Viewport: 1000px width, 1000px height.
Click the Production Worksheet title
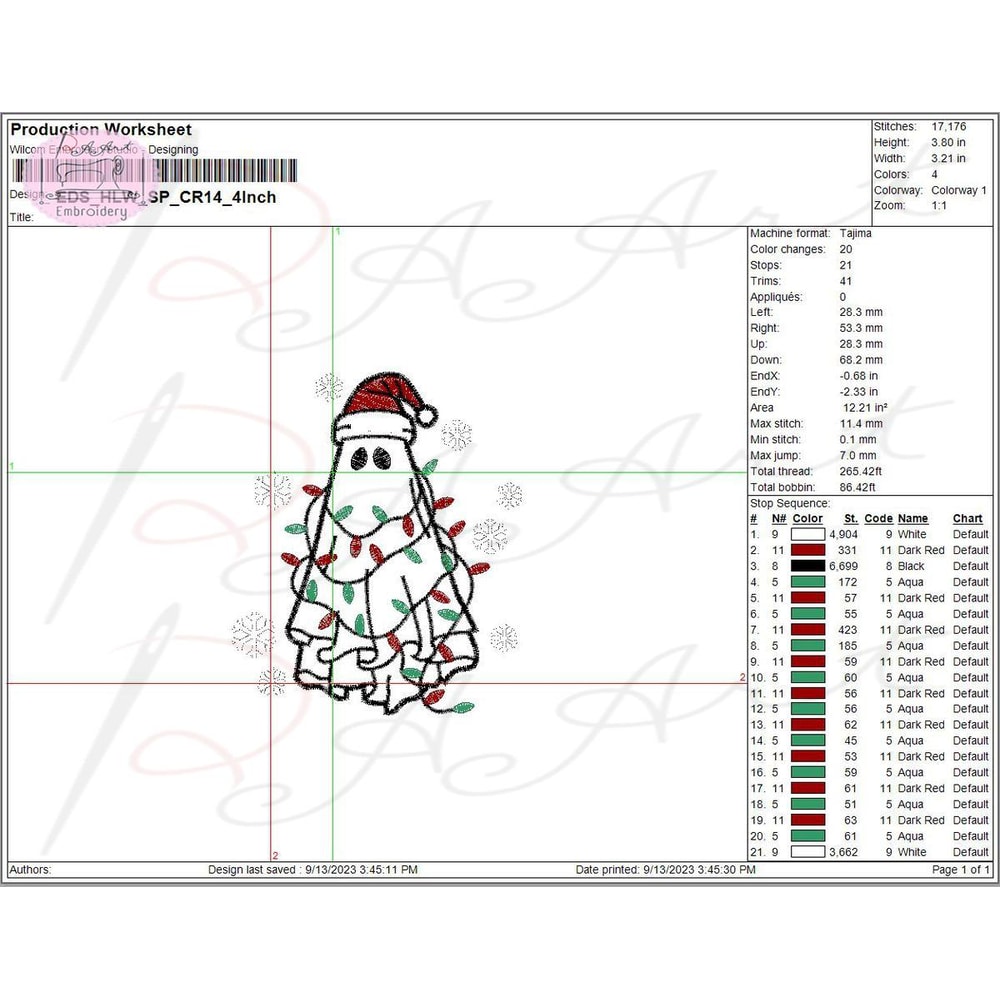(x=101, y=130)
